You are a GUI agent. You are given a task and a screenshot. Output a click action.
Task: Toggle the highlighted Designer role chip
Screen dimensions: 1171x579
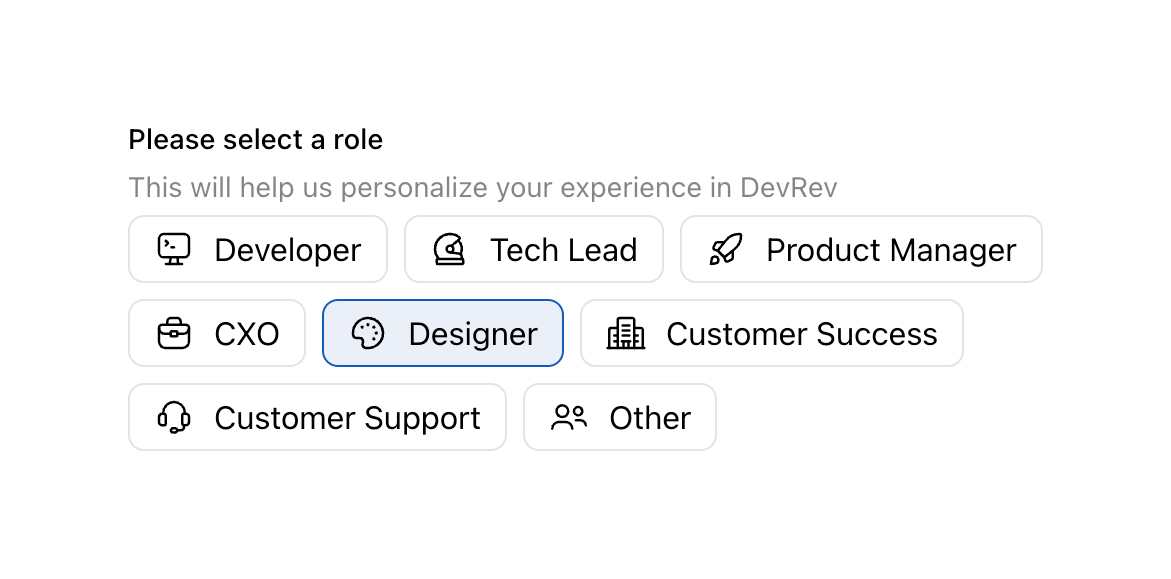(x=443, y=333)
